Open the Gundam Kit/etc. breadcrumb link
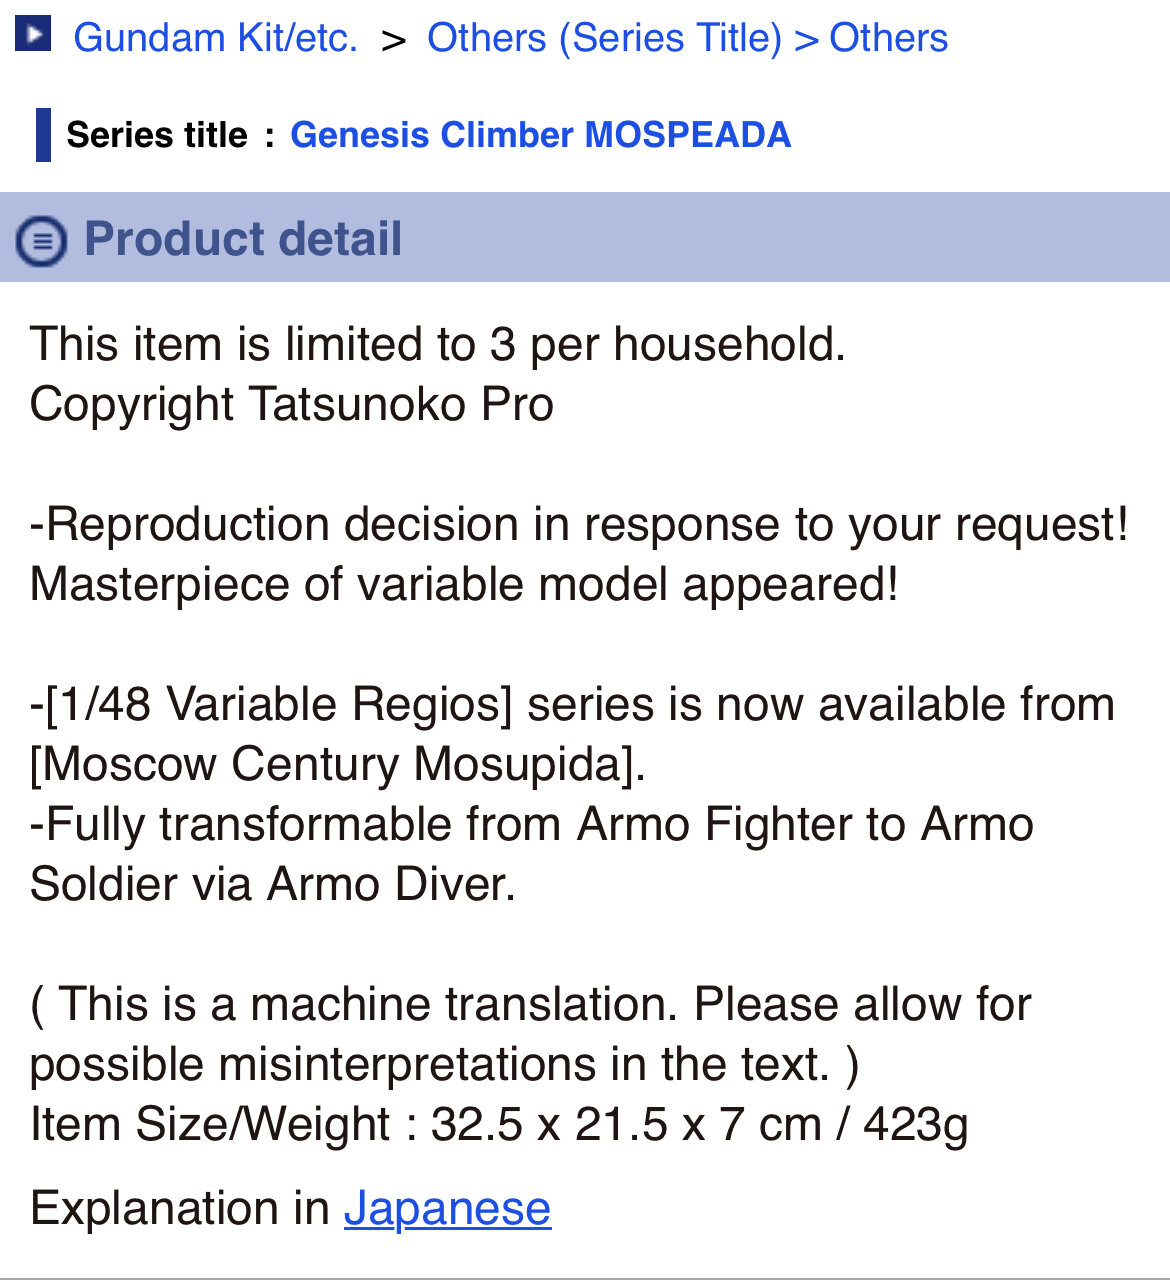Screen dimensions: 1170x1280 (x=215, y=38)
